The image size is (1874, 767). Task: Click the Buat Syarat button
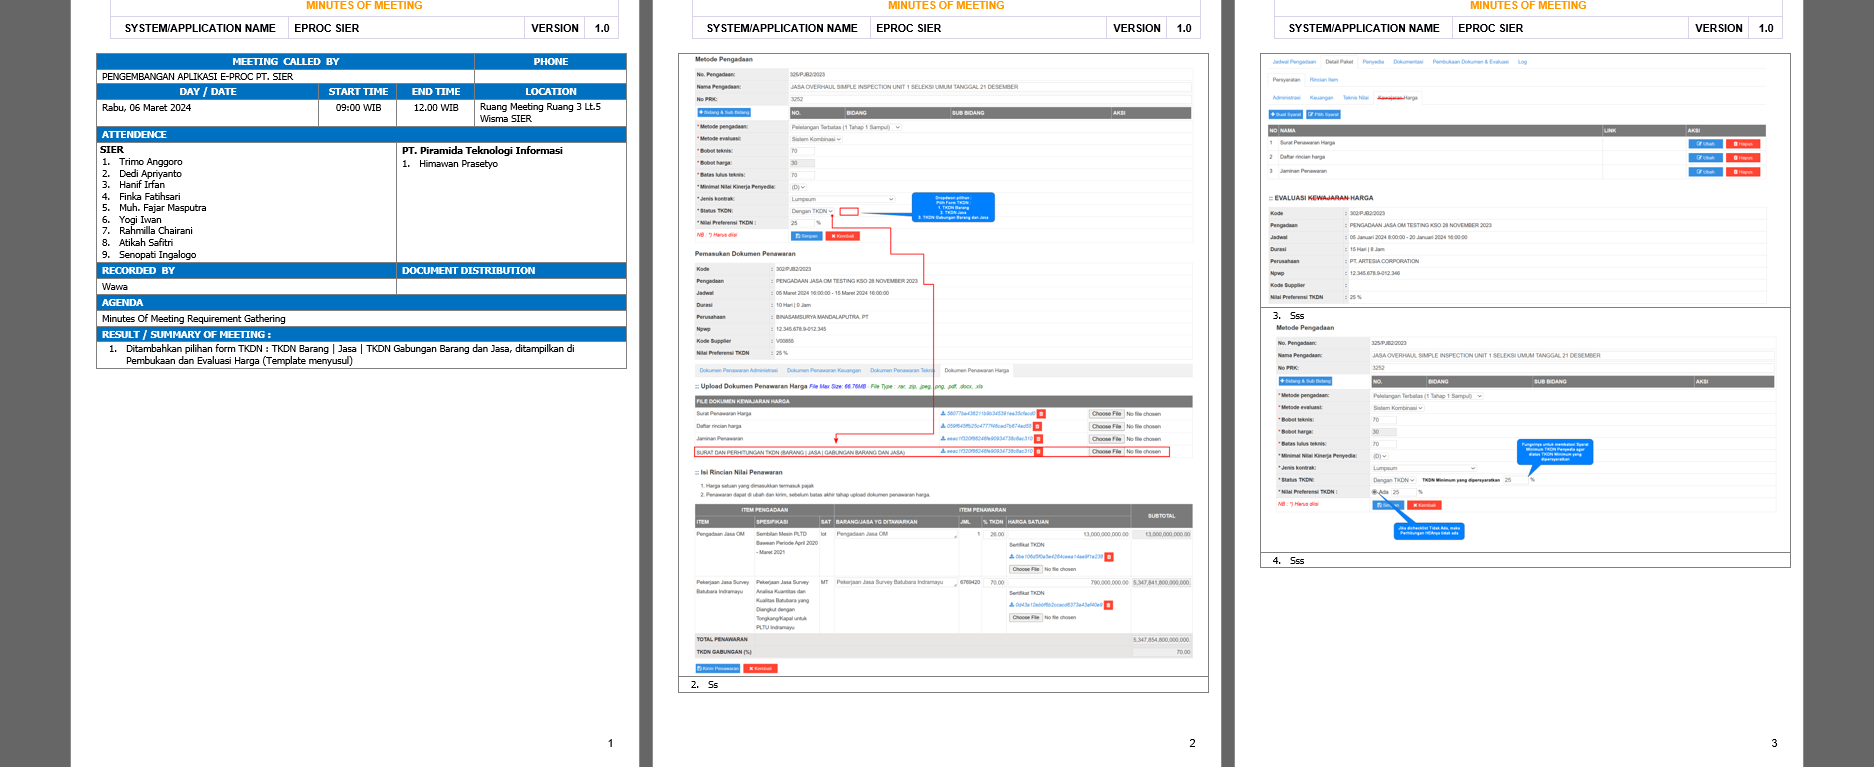click(1286, 115)
